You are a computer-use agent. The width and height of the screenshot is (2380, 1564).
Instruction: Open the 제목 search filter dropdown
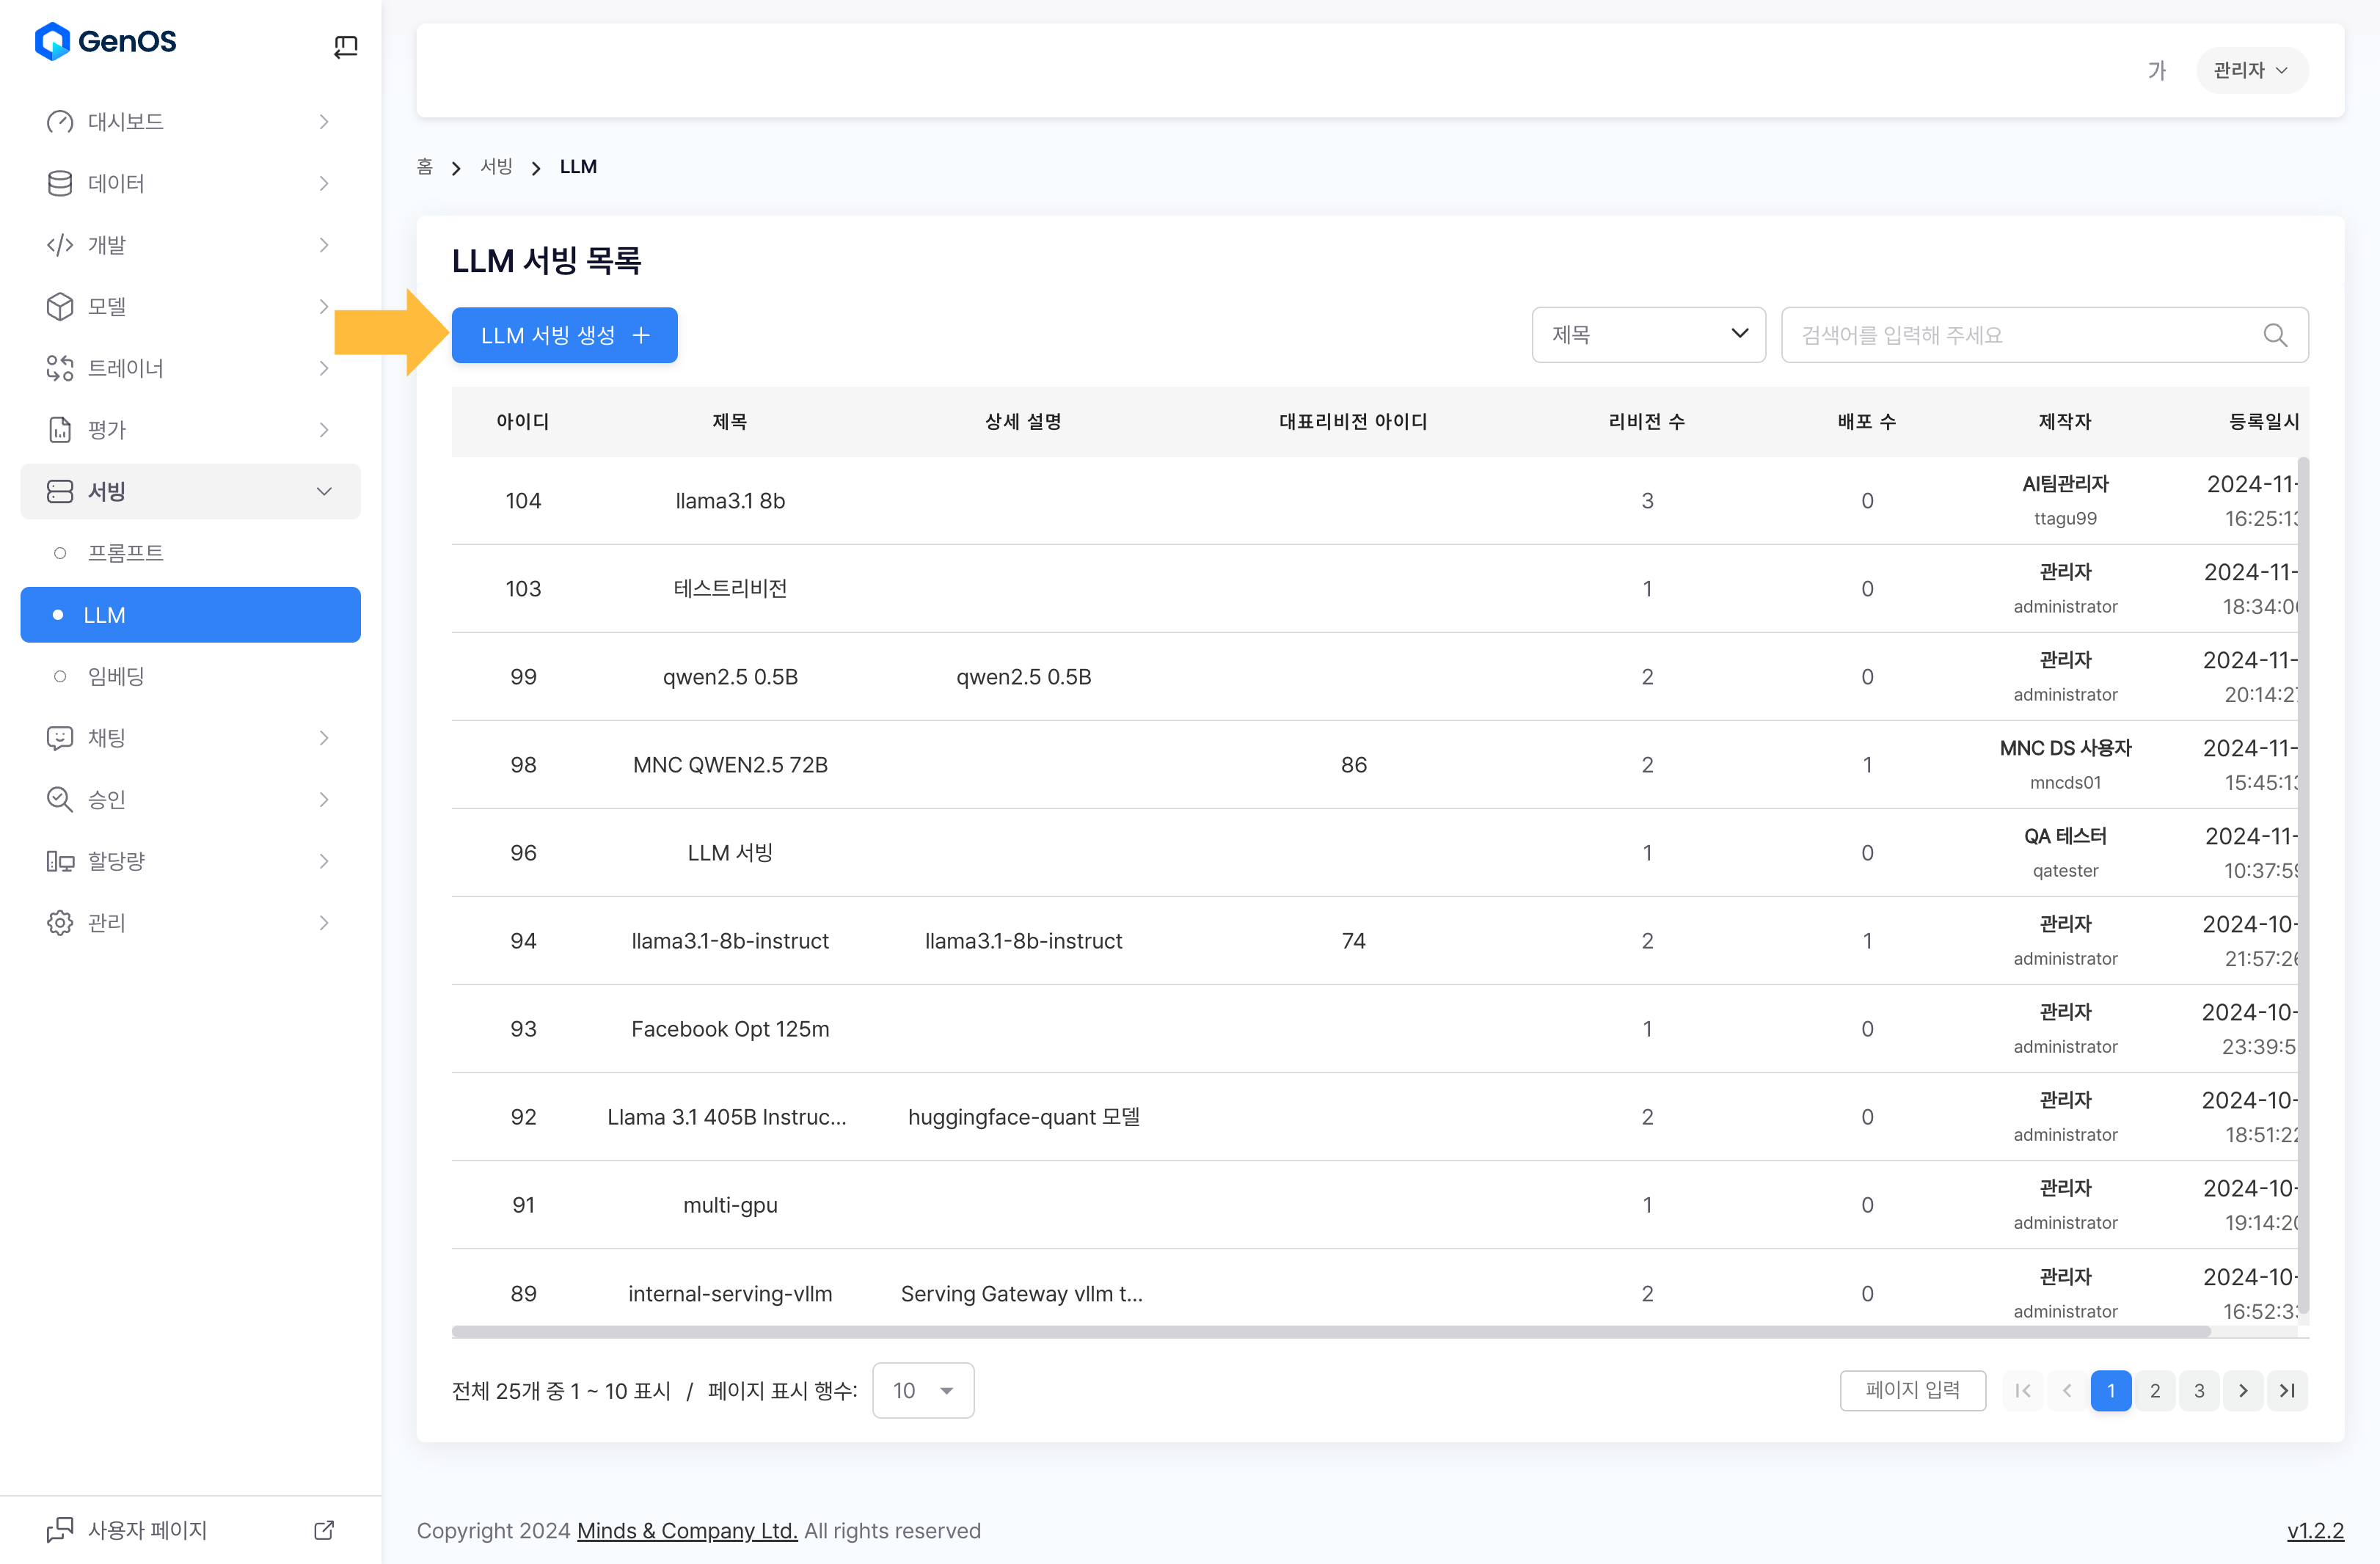[1648, 335]
